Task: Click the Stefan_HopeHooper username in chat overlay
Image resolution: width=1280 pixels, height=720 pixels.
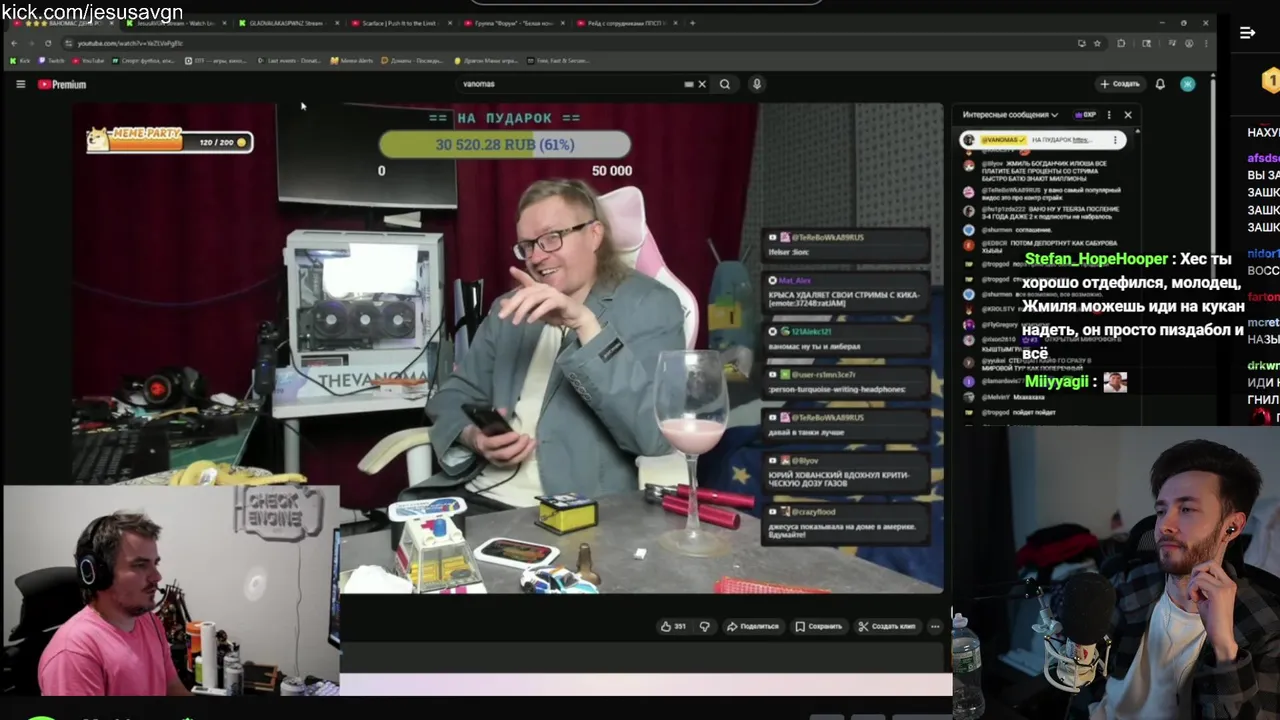Action: [x=1096, y=259]
